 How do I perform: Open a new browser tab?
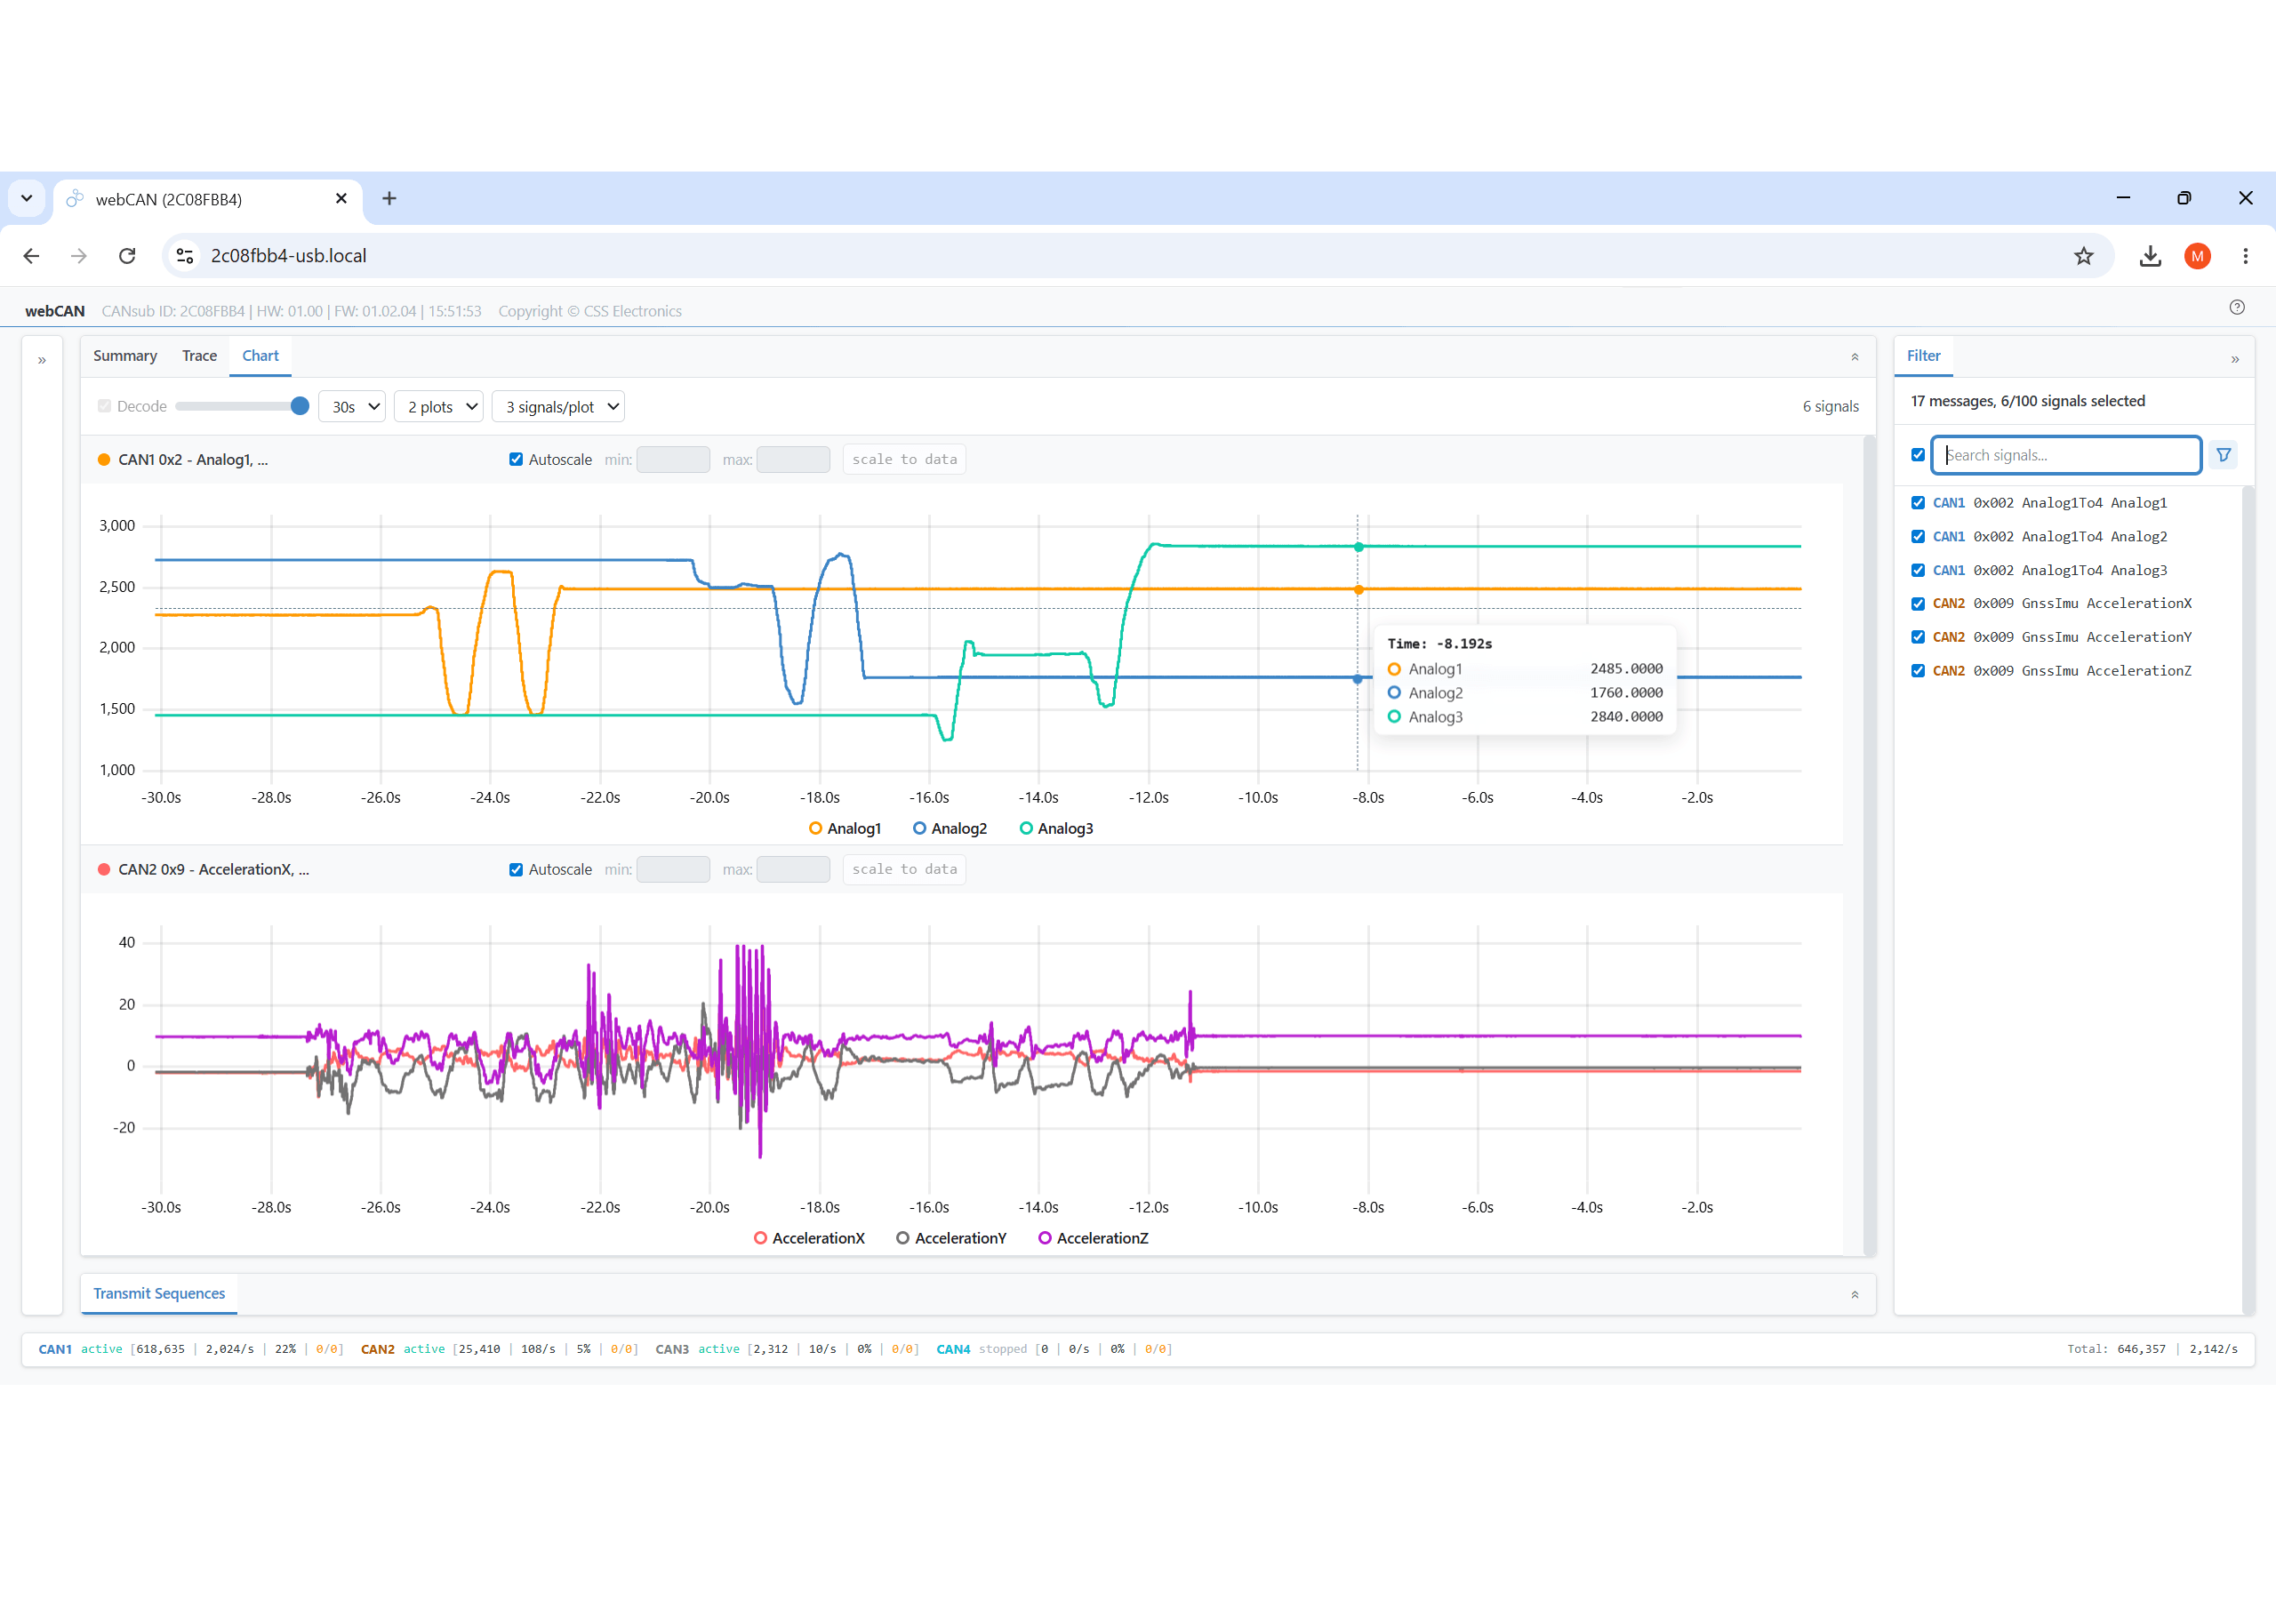tap(389, 199)
